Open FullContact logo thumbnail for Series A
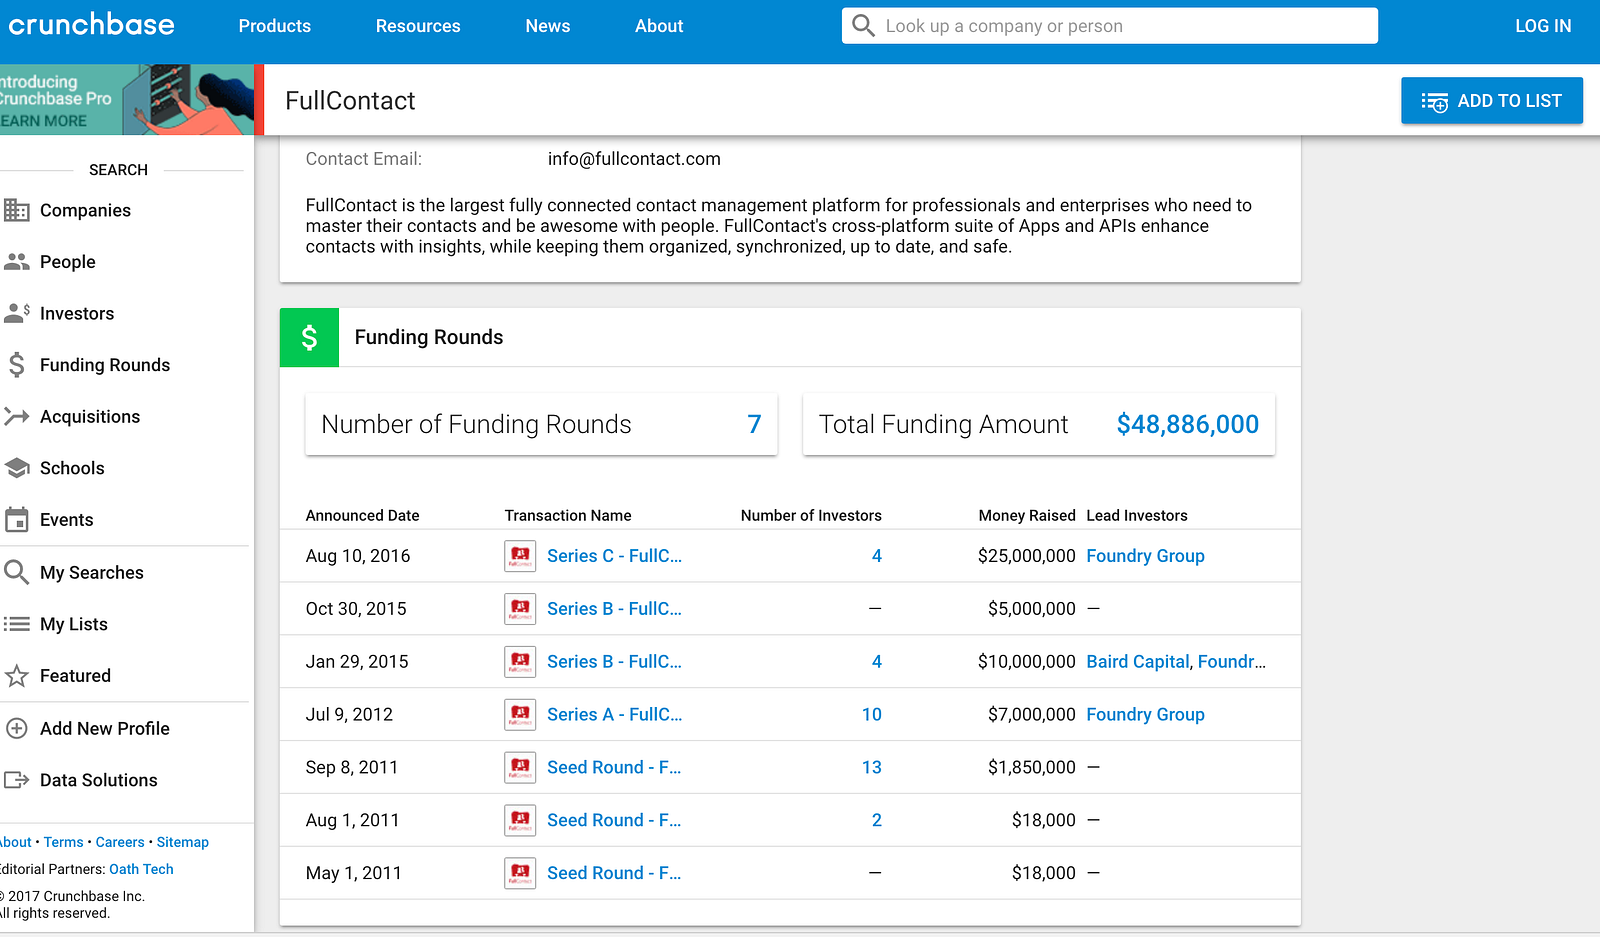This screenshot has height=937, width=1600. click(x=520, y=715)
